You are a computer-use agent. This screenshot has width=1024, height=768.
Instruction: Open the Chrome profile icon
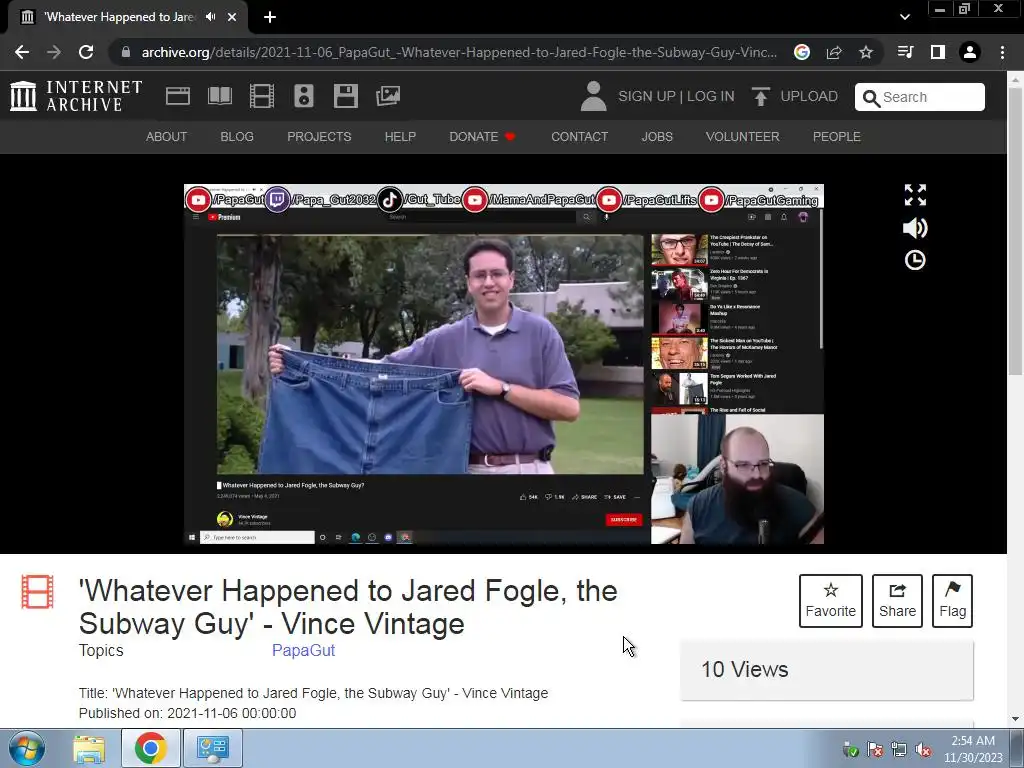point(970,52)
